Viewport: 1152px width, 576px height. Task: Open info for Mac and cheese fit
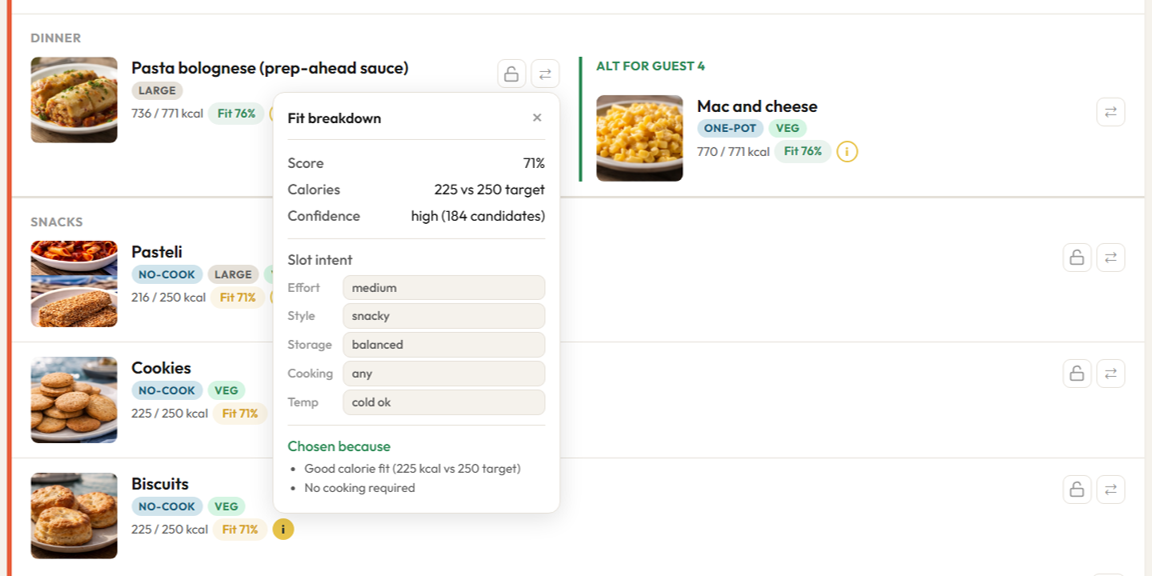tap(847, 152)
